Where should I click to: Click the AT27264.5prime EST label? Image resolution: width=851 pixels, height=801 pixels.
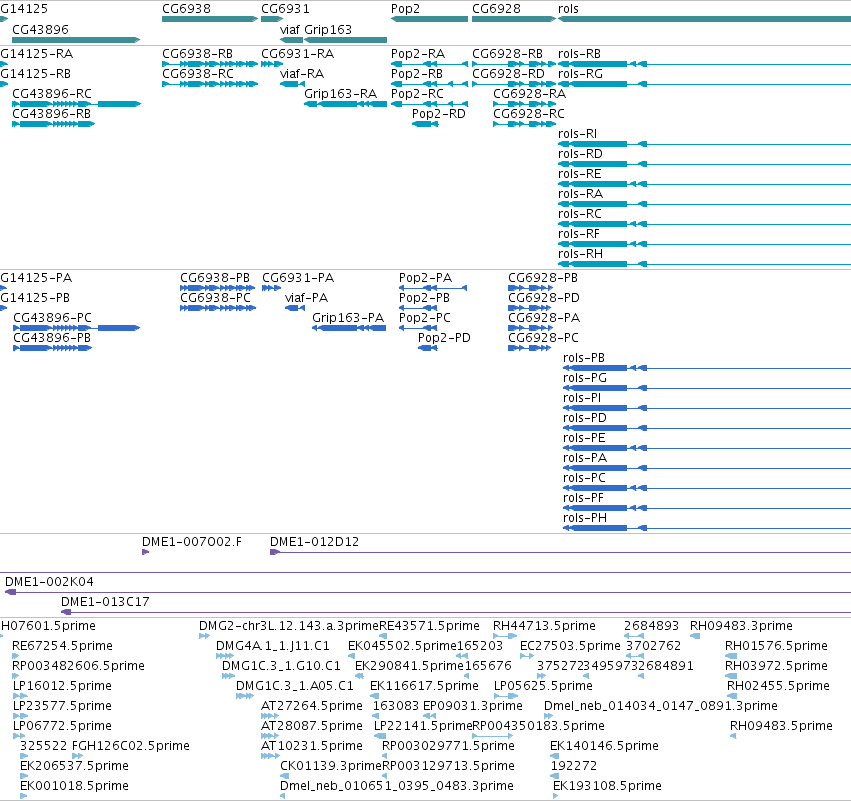coord(312,705)
